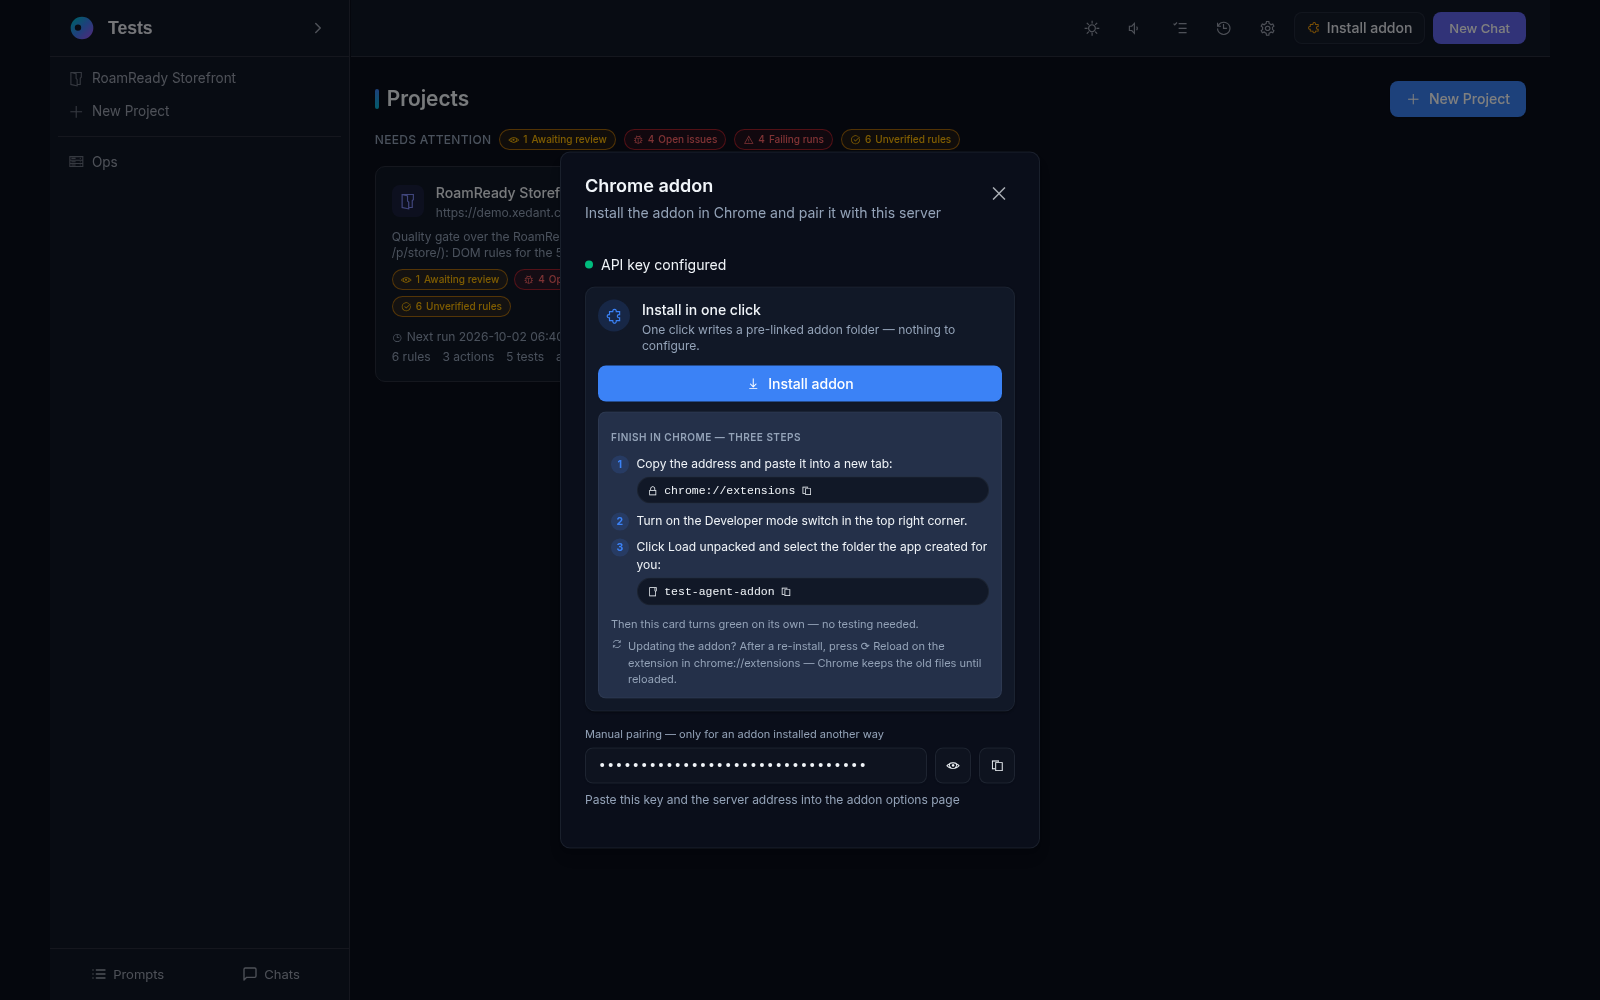This screenshot has width=1600, height=1000.
Task: Open settings gear in top toolbar
Action: click(1267, 28)
